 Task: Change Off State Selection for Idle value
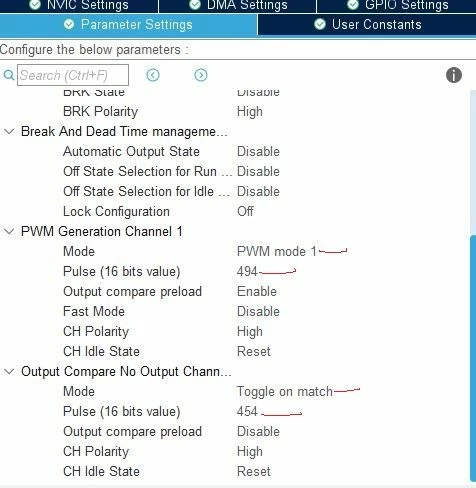(x=258, y=191)
